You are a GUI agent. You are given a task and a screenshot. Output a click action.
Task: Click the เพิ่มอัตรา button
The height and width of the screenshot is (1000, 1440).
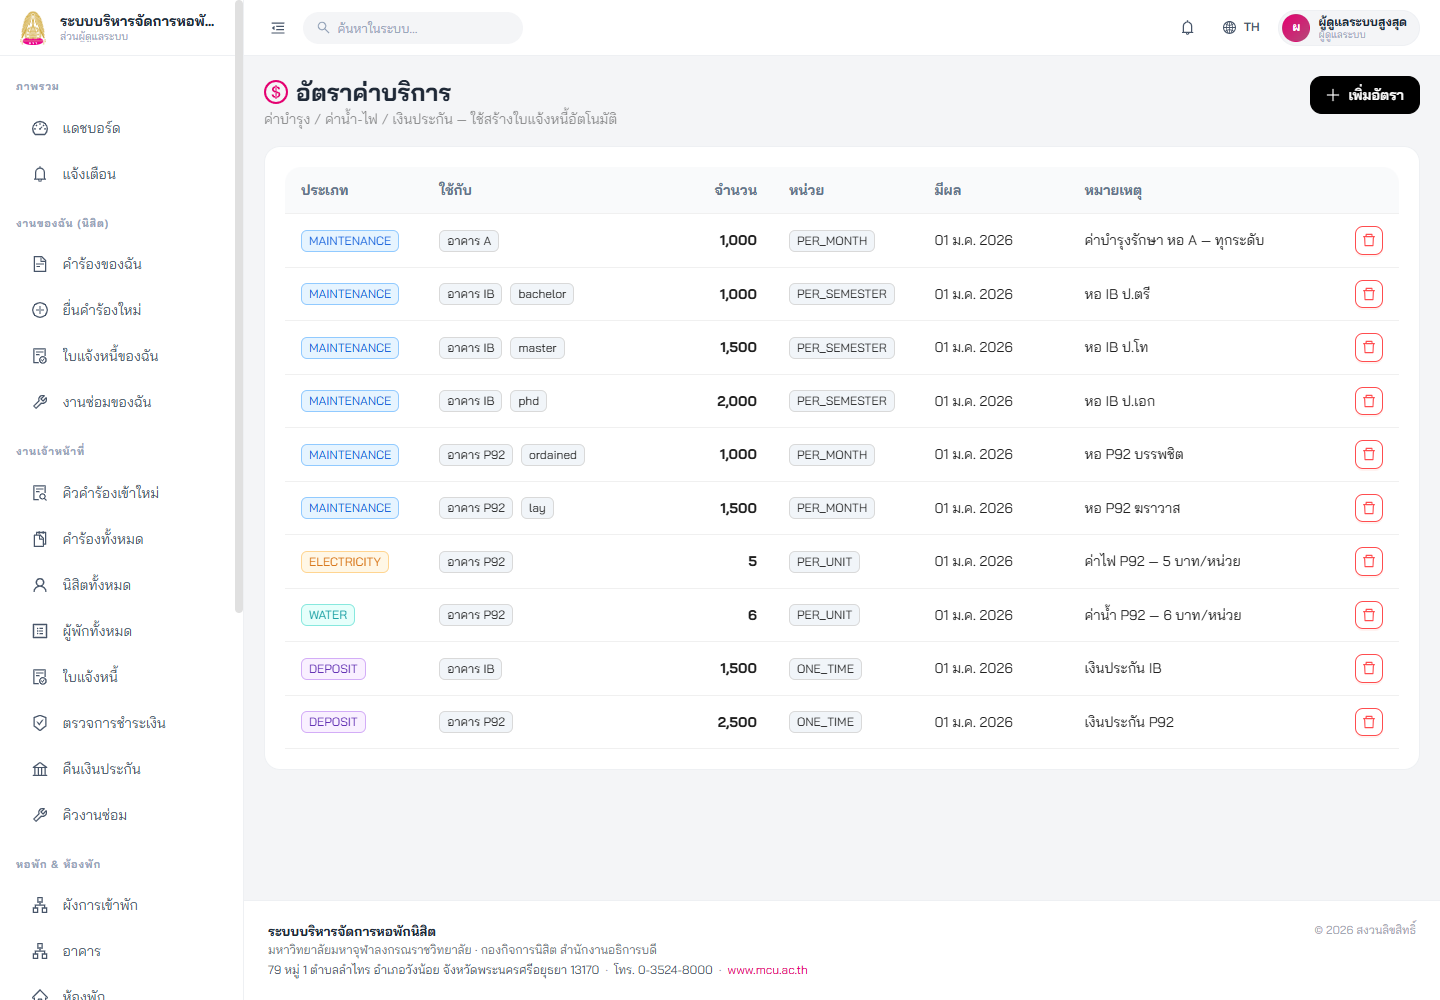point(1365,95)
